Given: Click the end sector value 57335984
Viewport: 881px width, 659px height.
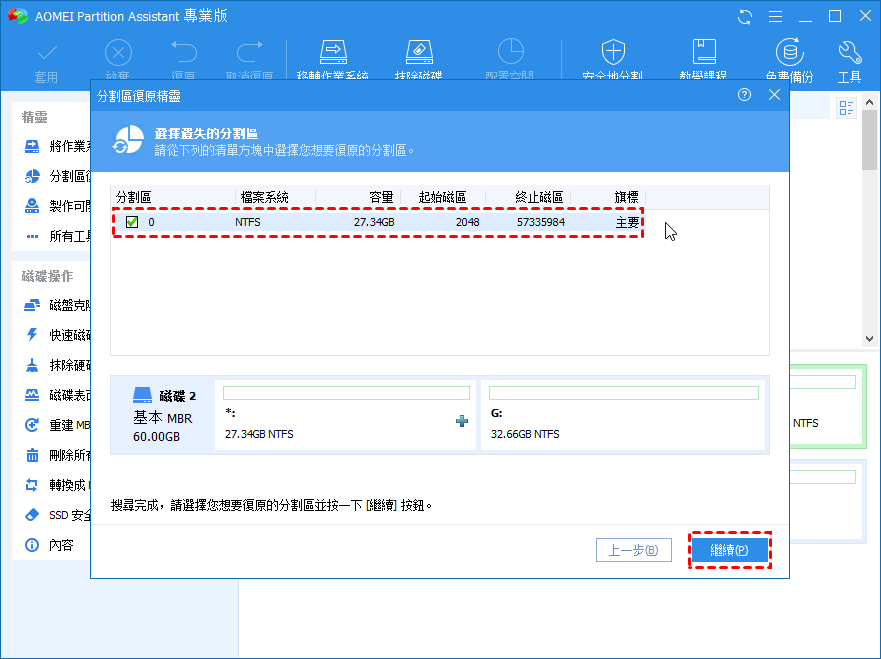Looking at the screenshot, I should (x=541, y=222).
